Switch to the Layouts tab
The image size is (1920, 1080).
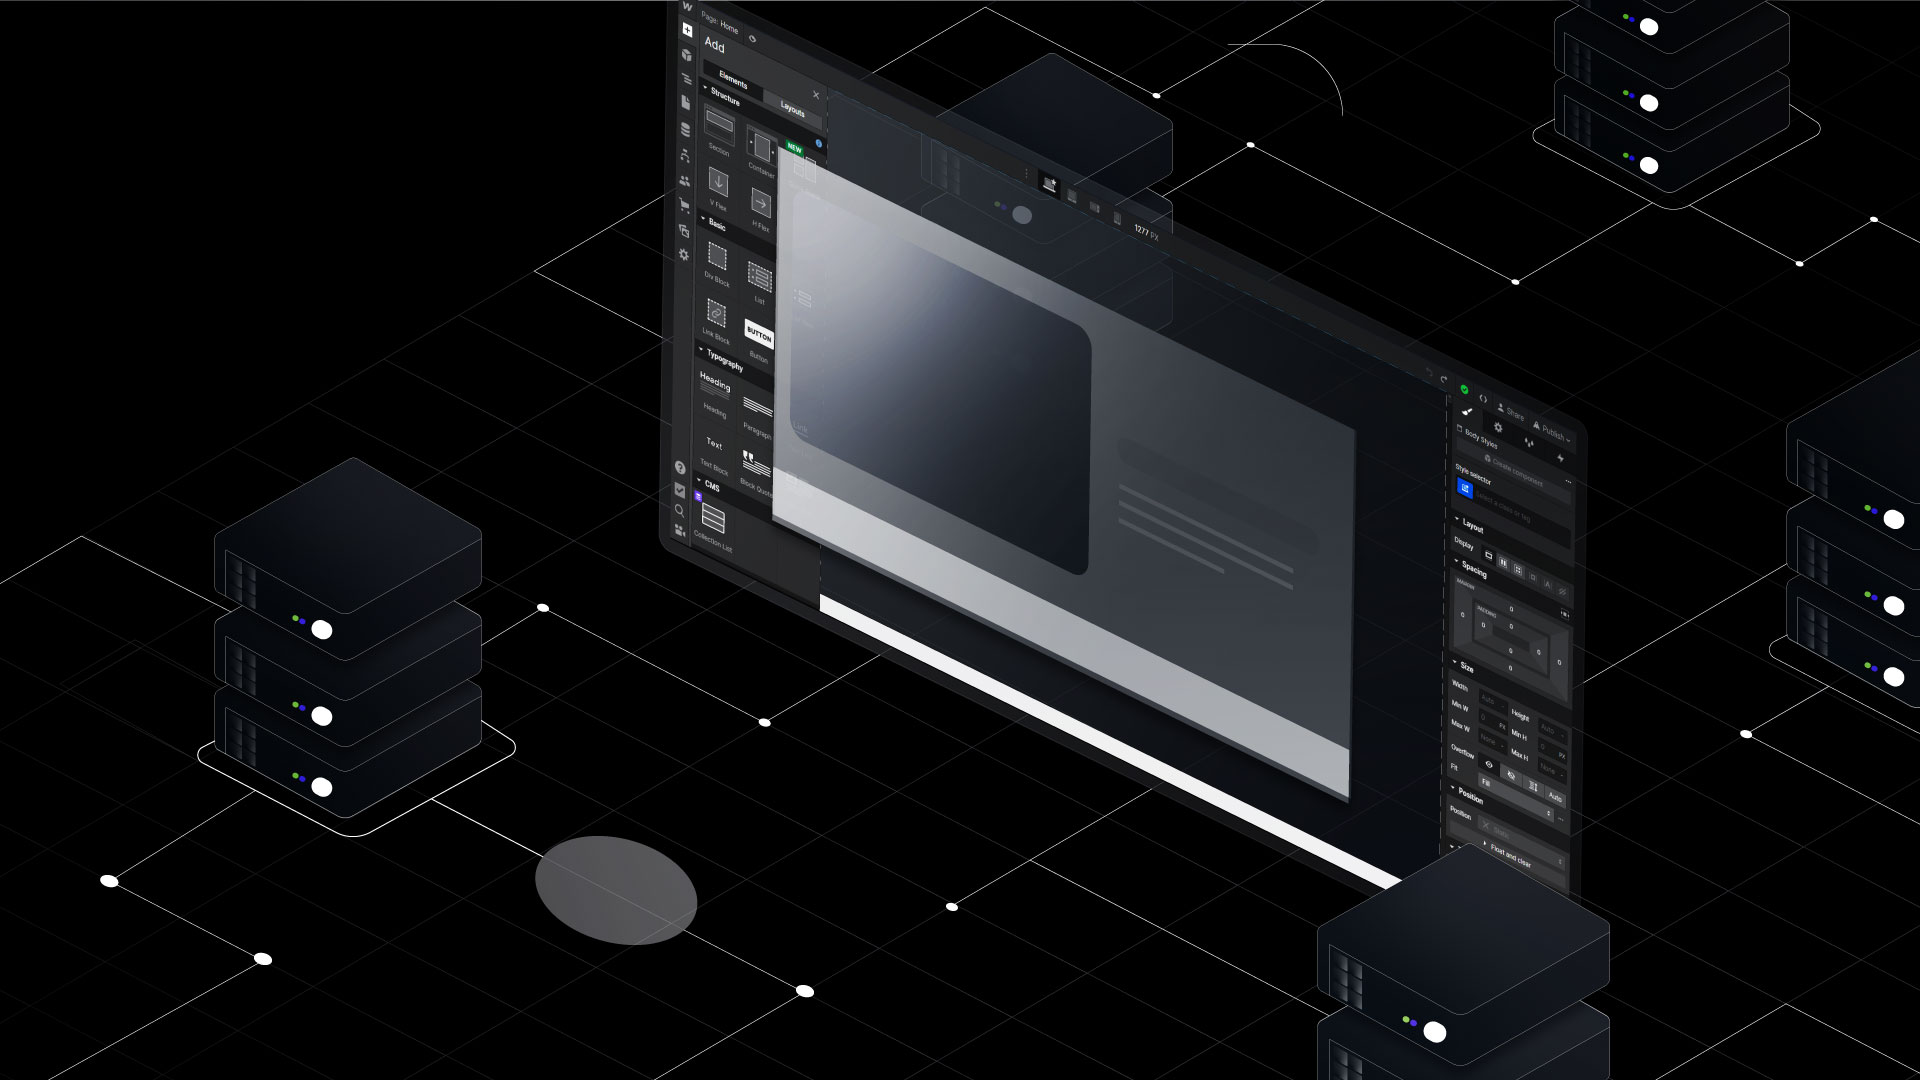click(792, 110)
